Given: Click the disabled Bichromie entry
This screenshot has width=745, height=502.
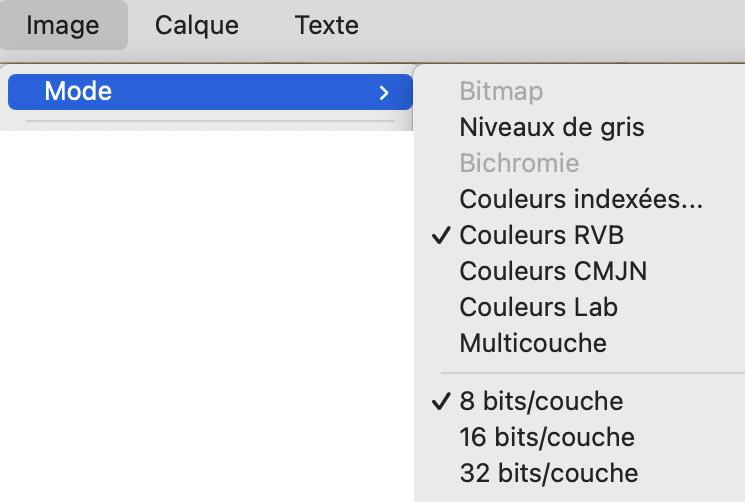Looking at the screenshot, I should 519,163.
